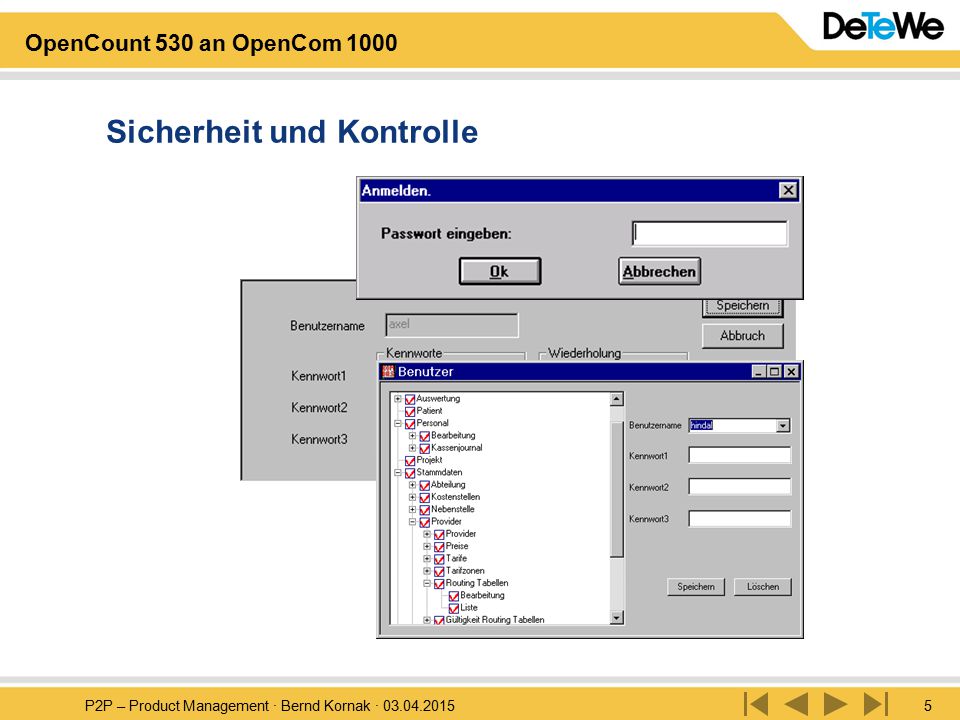Viewport: 960px width, 720px height.
Task: Delete the user with Löschen
Action: (x=763, y=587)
